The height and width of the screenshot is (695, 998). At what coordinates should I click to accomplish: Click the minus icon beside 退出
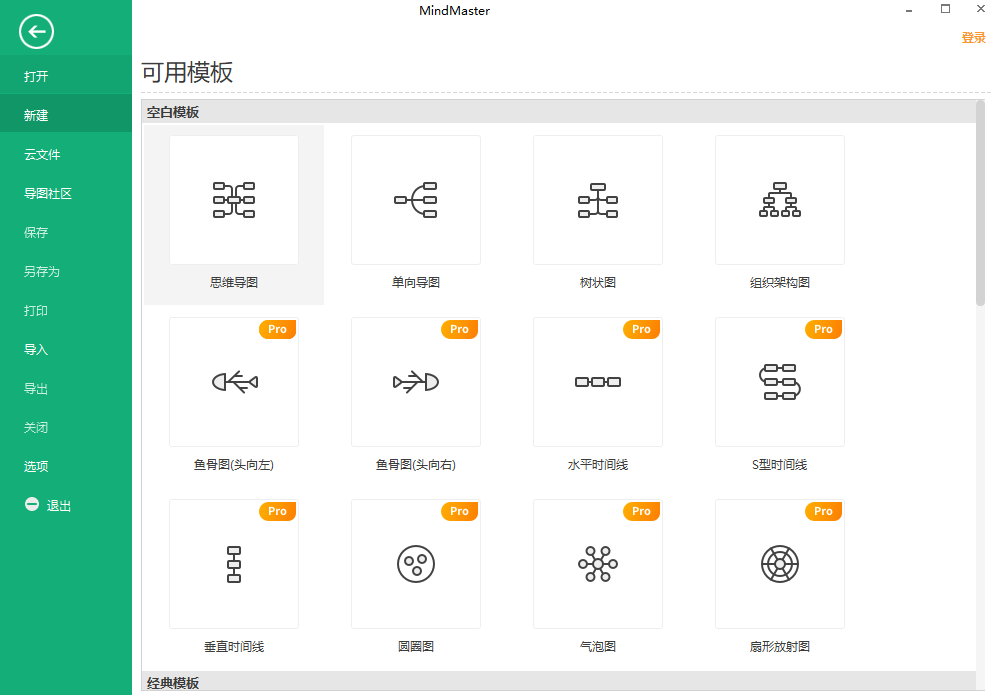tap(32, 504)
